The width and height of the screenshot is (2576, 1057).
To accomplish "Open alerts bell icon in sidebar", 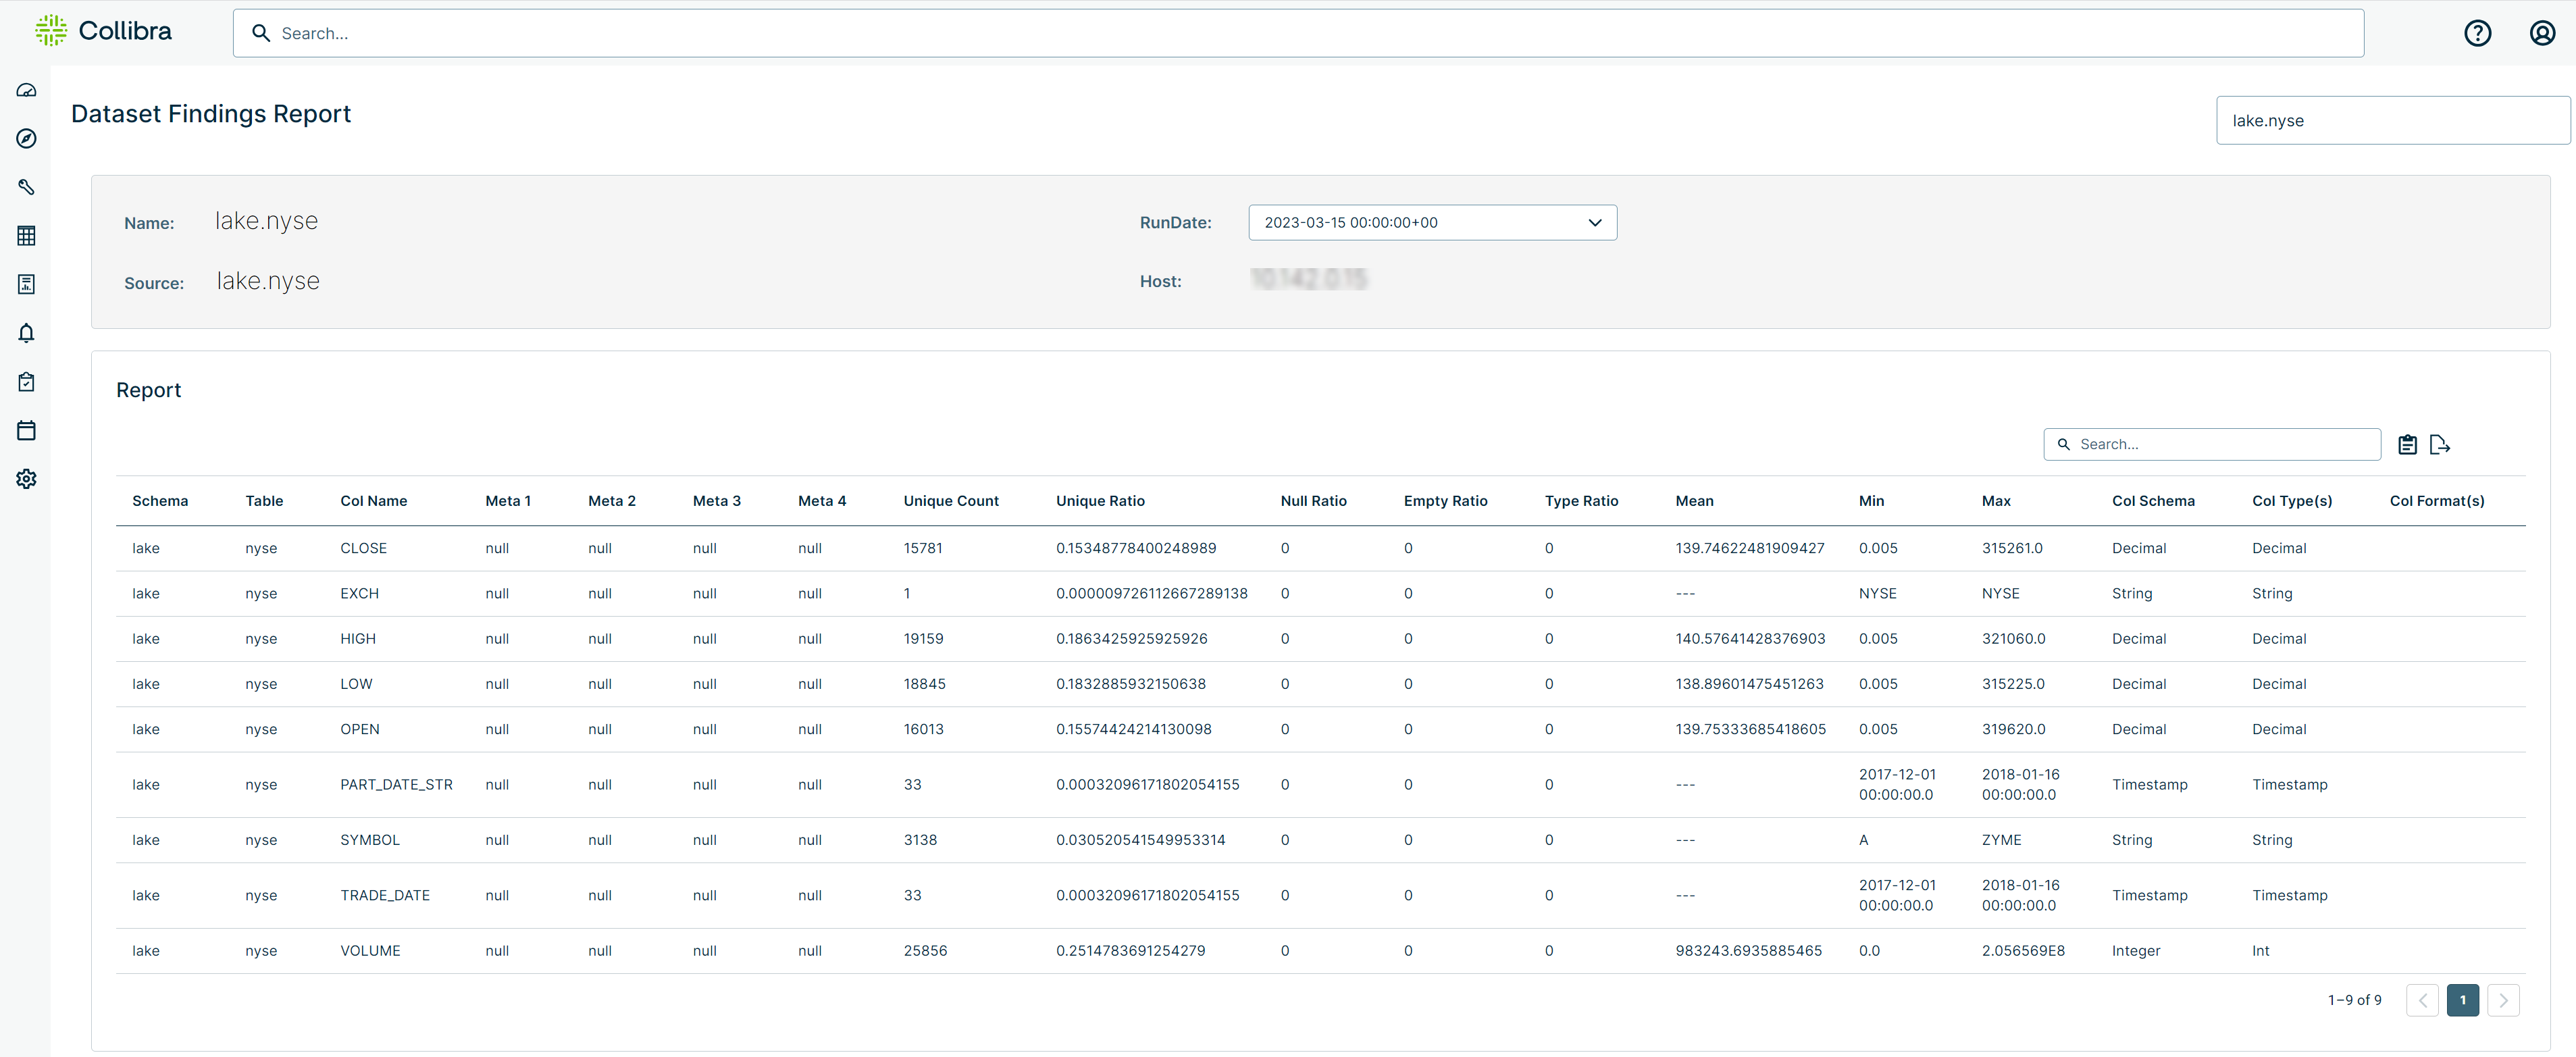I will pos(27,333).
